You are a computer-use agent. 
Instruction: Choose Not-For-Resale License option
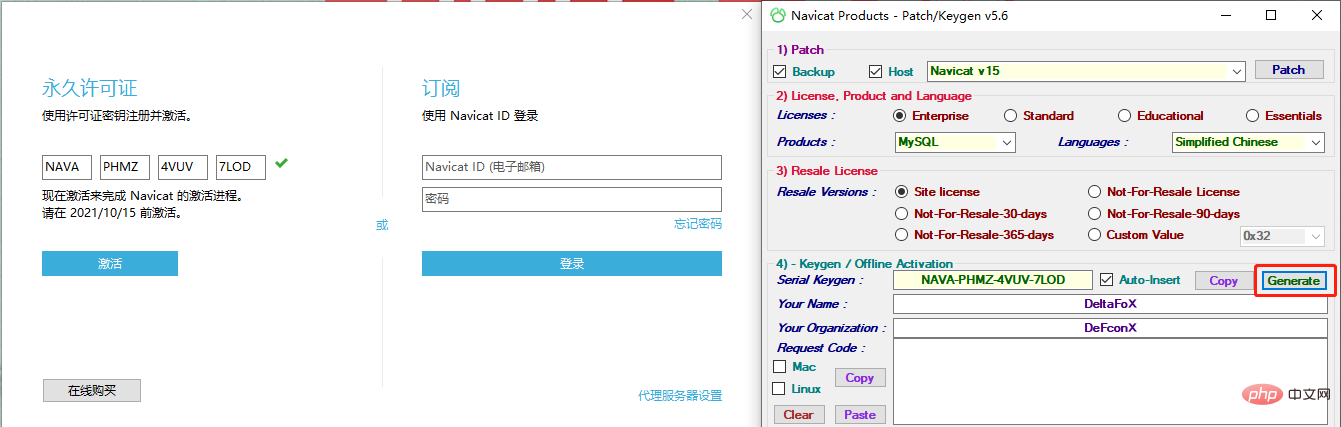click(x=1094, y=191)
